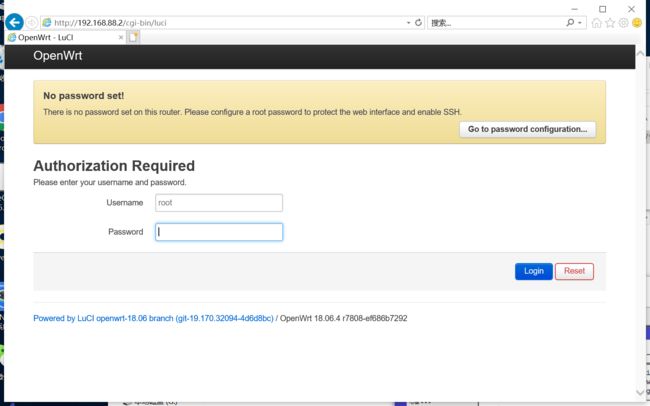Viewport: 650px width, 406px height.
Task: Click the 'Authorization Required' heading
Action: click(x=114, y=166)
